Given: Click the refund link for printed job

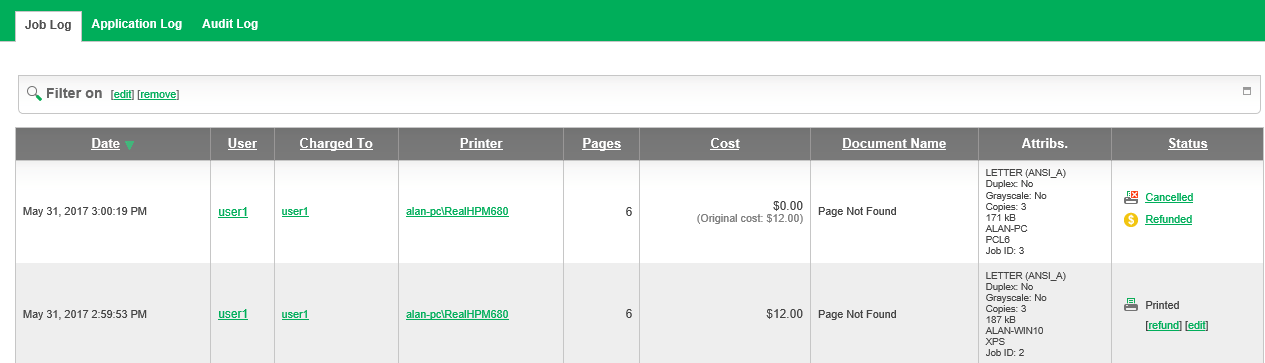Looking at the screenshot, I should (1163, 326).
